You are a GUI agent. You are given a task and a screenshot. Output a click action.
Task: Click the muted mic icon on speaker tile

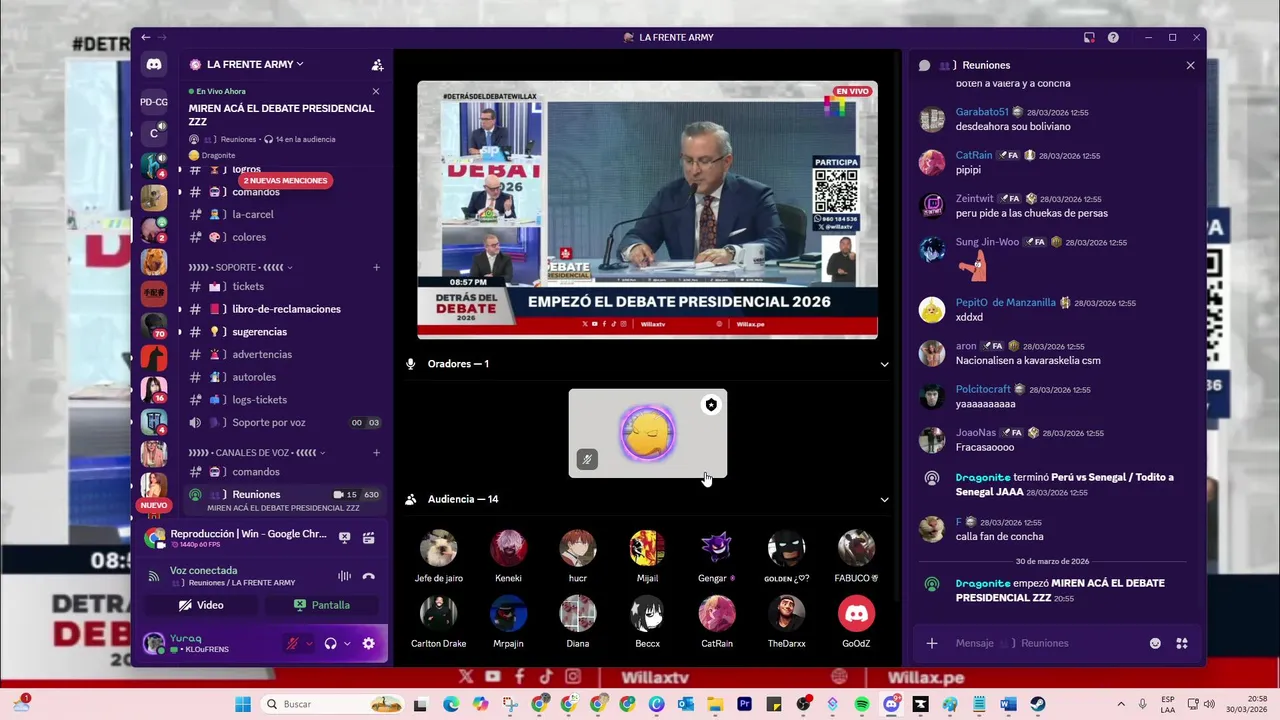tap(587, 460)
